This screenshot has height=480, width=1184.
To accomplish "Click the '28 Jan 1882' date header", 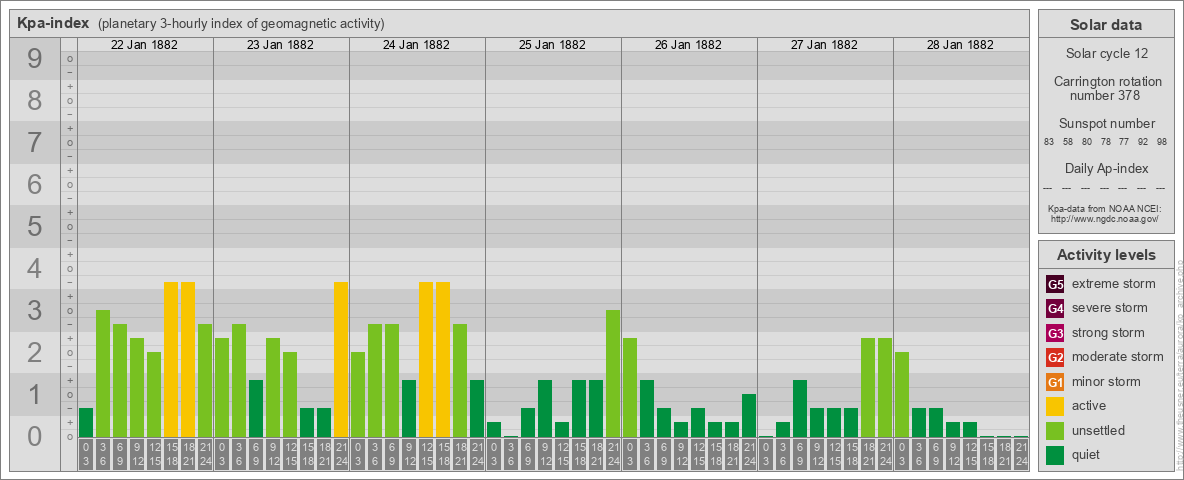I will tap(960, 45).
